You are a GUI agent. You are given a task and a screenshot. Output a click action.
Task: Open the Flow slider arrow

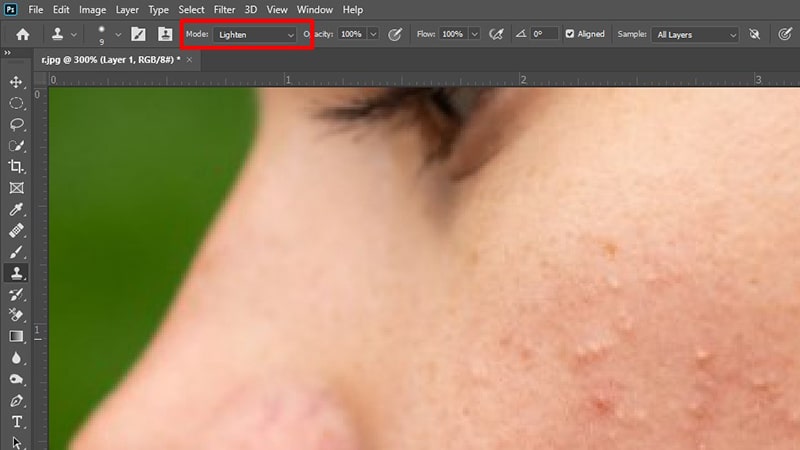(x=474, y=34)
